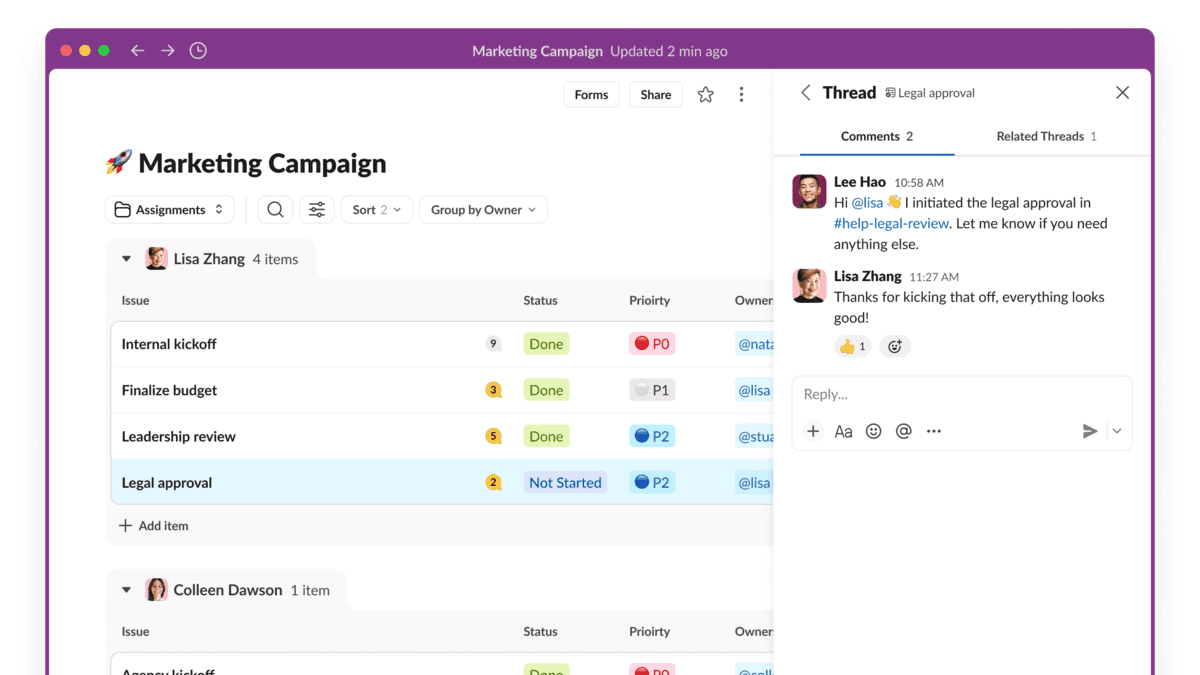
Task: Select the Legal approval issue
Action: 167,482
